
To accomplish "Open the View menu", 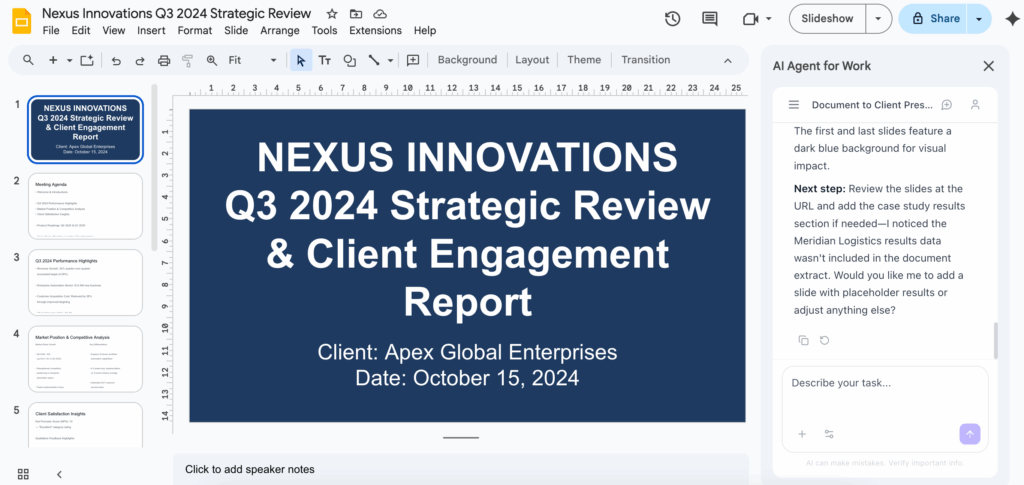I will [x=114, y=30].
